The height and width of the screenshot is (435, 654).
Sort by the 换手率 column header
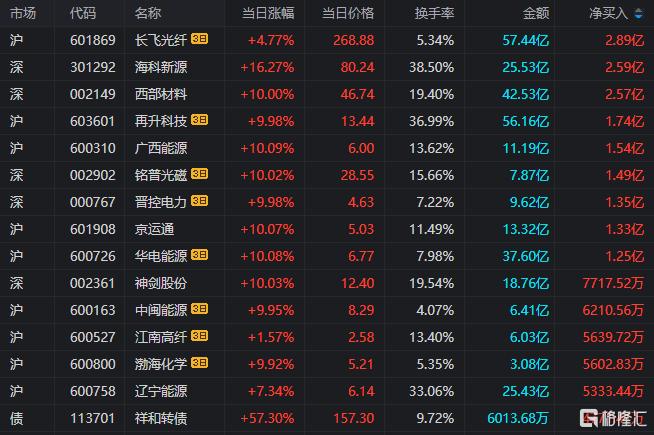pos(434,14)
